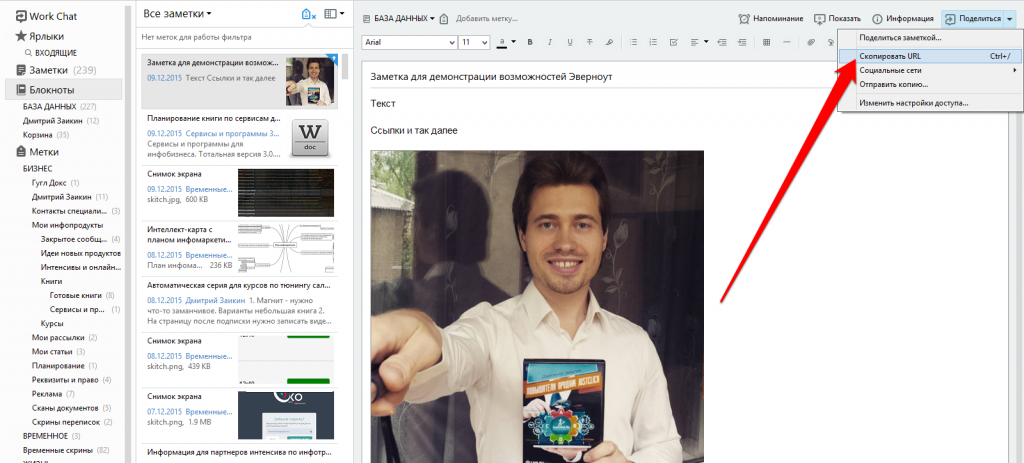Open the Социальные сети submenu

[930, 71]
